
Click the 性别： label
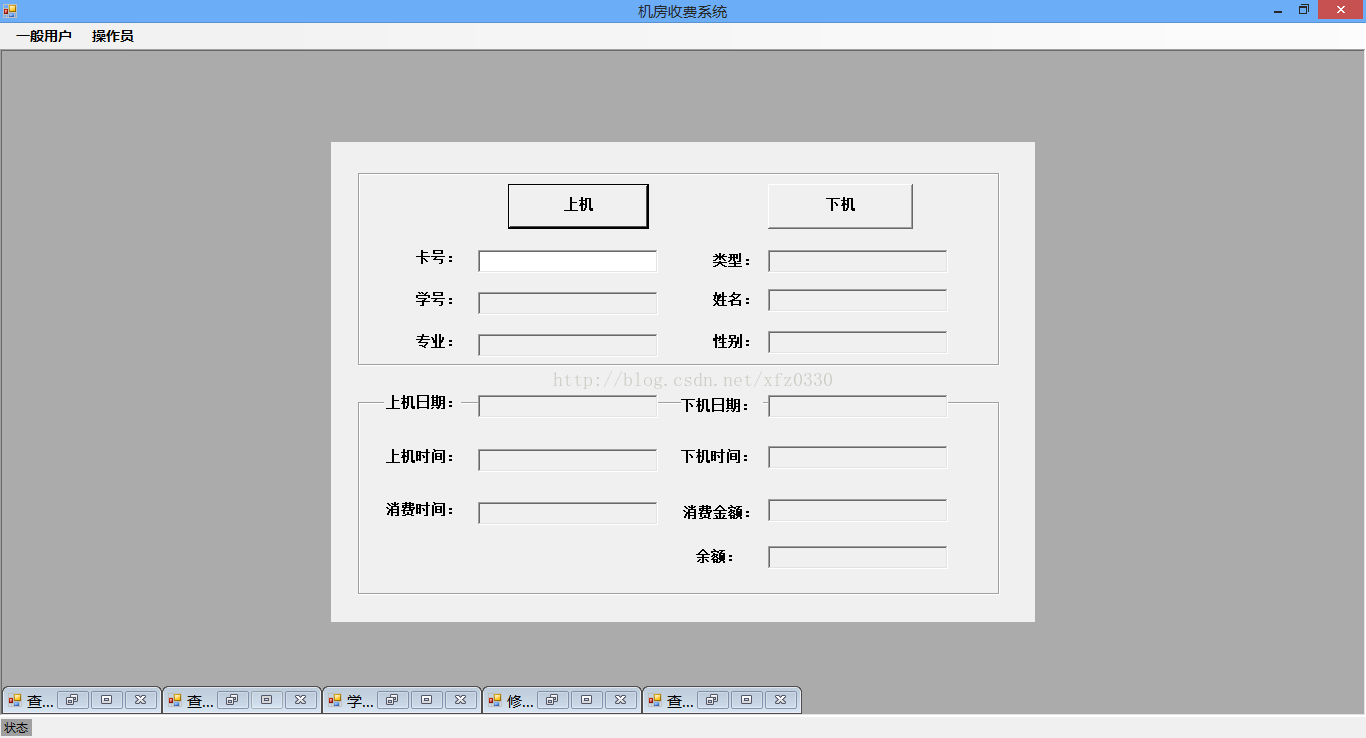(x=732, y=342)
